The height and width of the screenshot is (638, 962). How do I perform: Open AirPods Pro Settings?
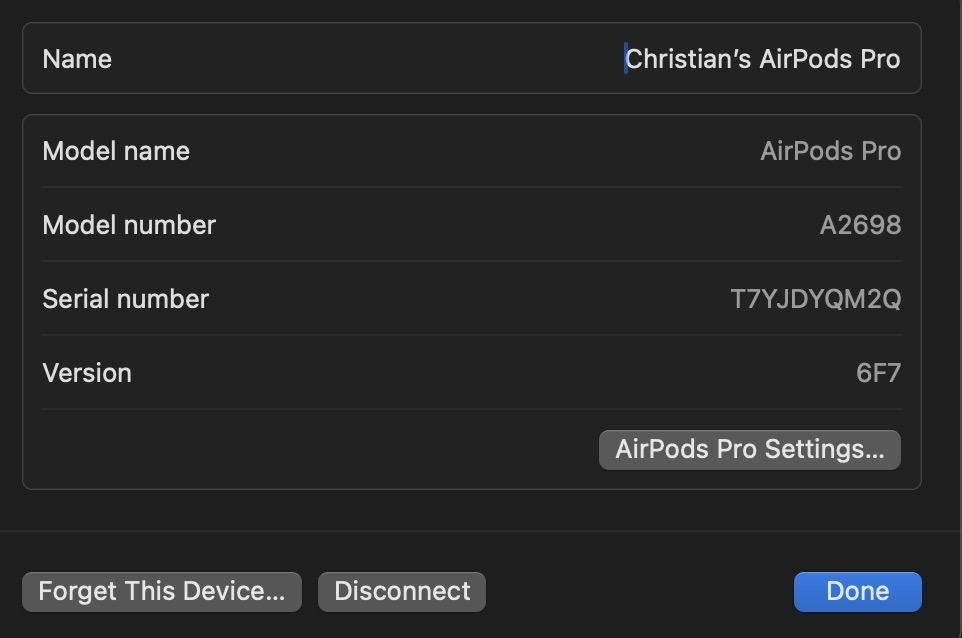pos(749,449)
